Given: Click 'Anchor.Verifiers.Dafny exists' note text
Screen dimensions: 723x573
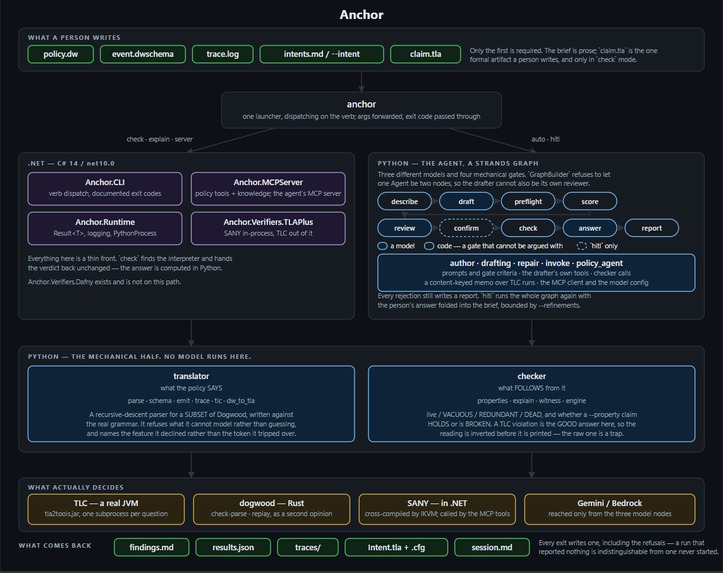Looking at the screenshot, I should tap(104, 282).
